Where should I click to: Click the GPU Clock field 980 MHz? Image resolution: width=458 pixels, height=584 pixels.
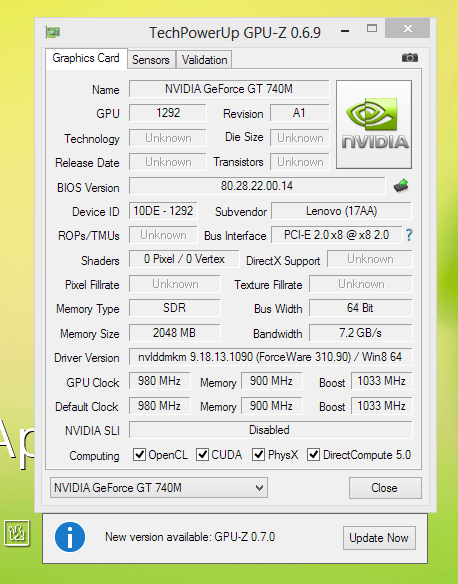[159, 381]
